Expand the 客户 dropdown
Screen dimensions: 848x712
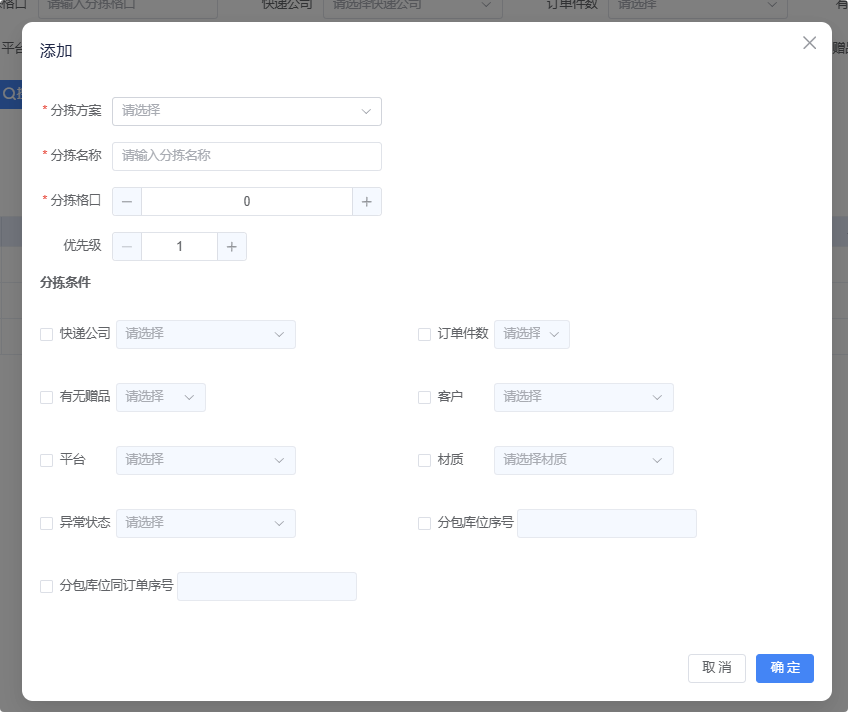(584, 397)
